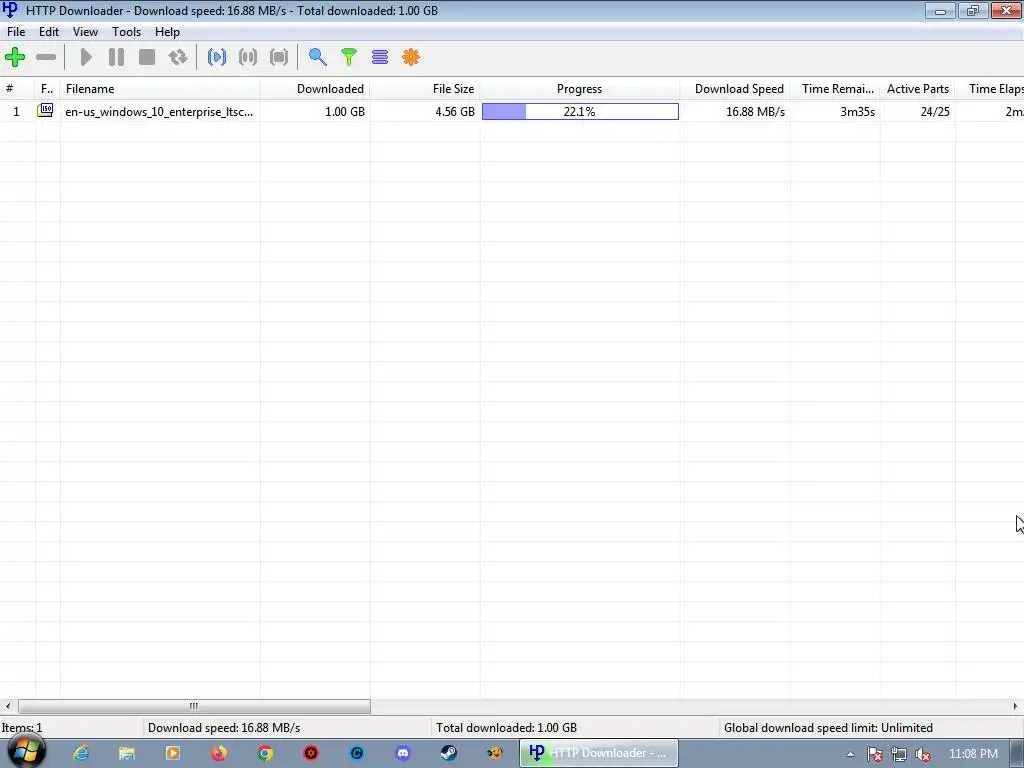
Task: Open the Help menu
Action: 167,31
